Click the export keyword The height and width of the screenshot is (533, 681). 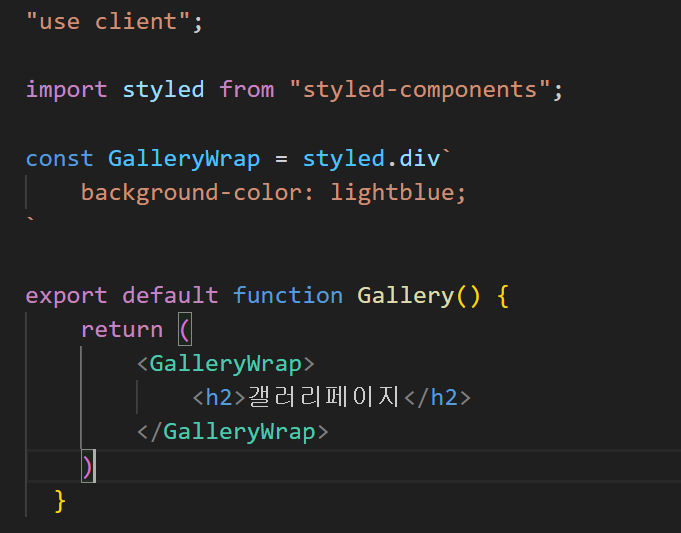pos(66,296)
